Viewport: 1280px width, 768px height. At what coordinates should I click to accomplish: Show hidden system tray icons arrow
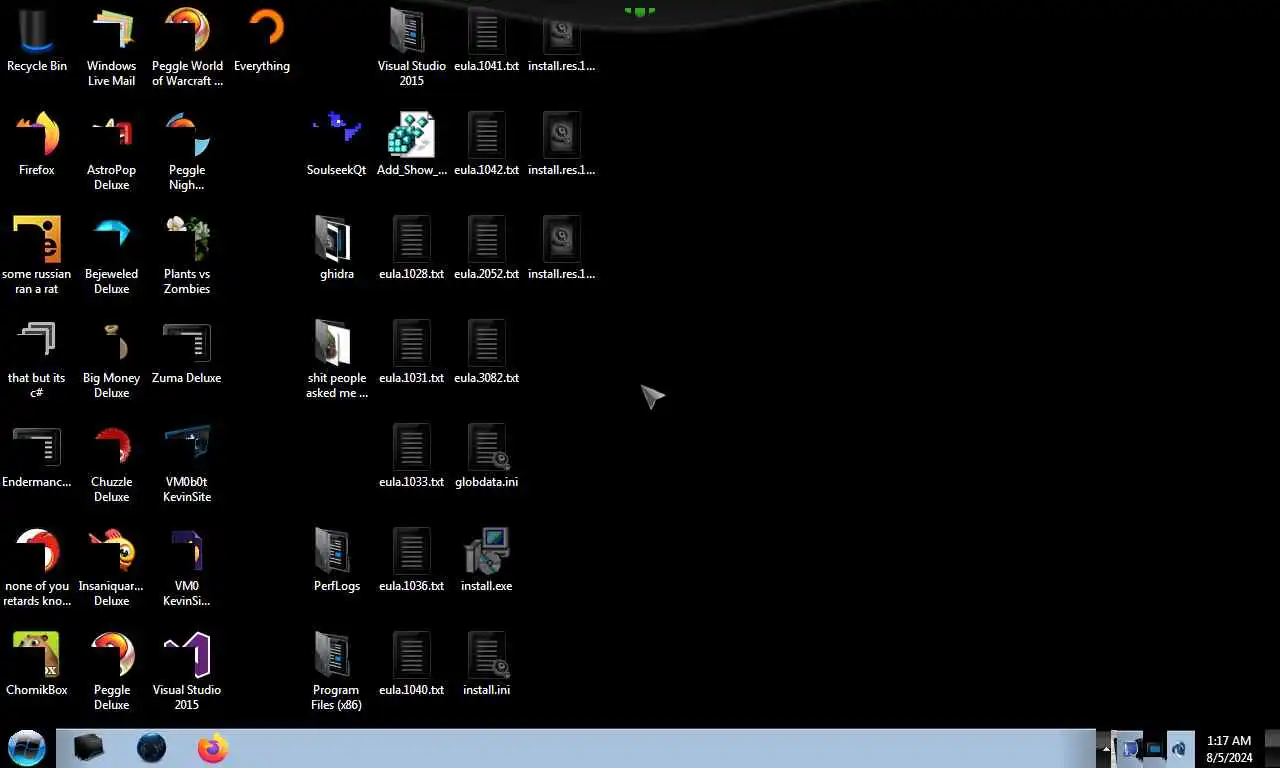click(x=1106, y=748)
